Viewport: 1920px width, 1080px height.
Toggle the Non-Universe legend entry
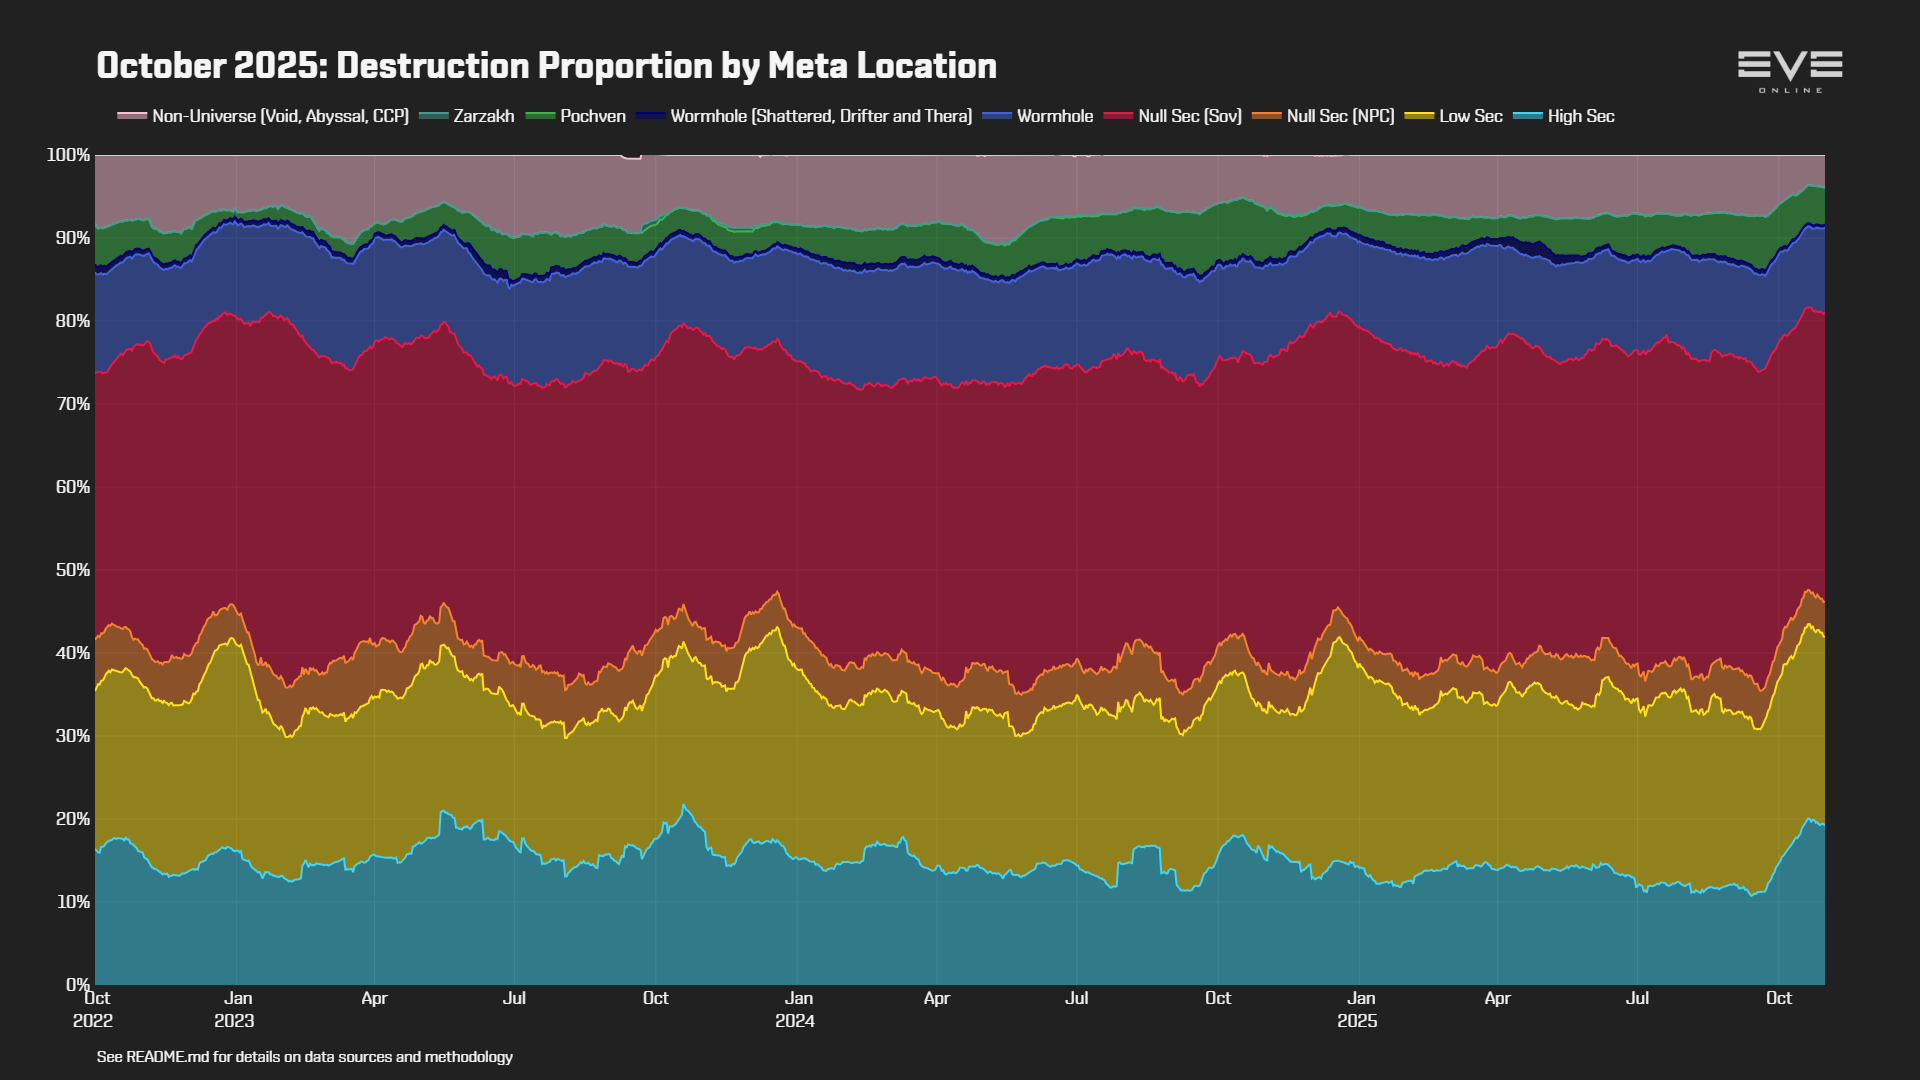click(280, 116)
